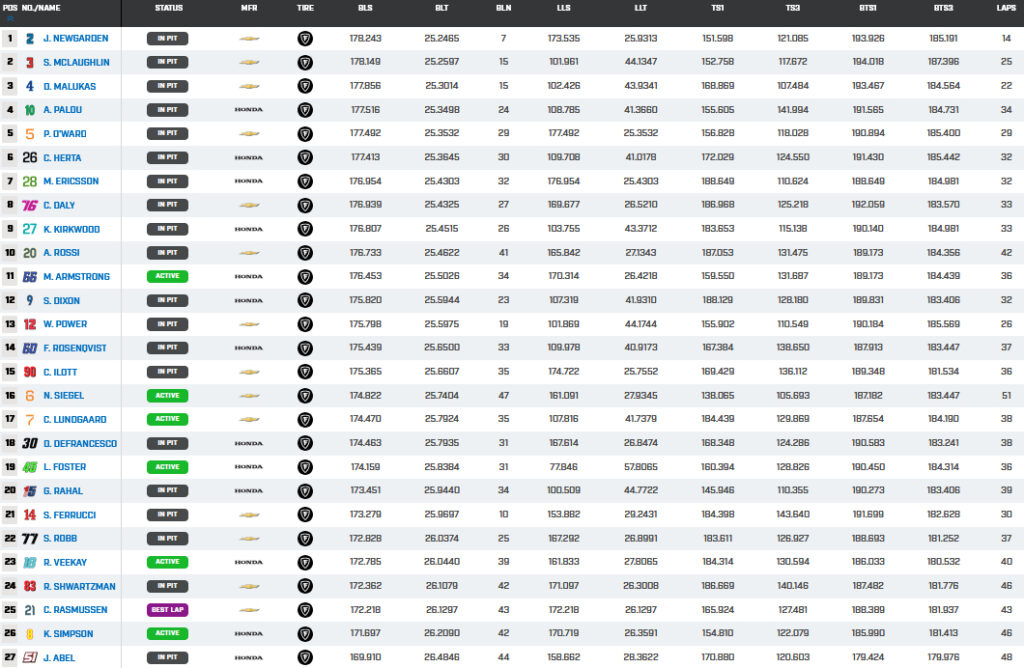This screenshot has height=668, width=1024.
Task: Sort by the NO./NAME column header
Action: (x=41, y=8)
